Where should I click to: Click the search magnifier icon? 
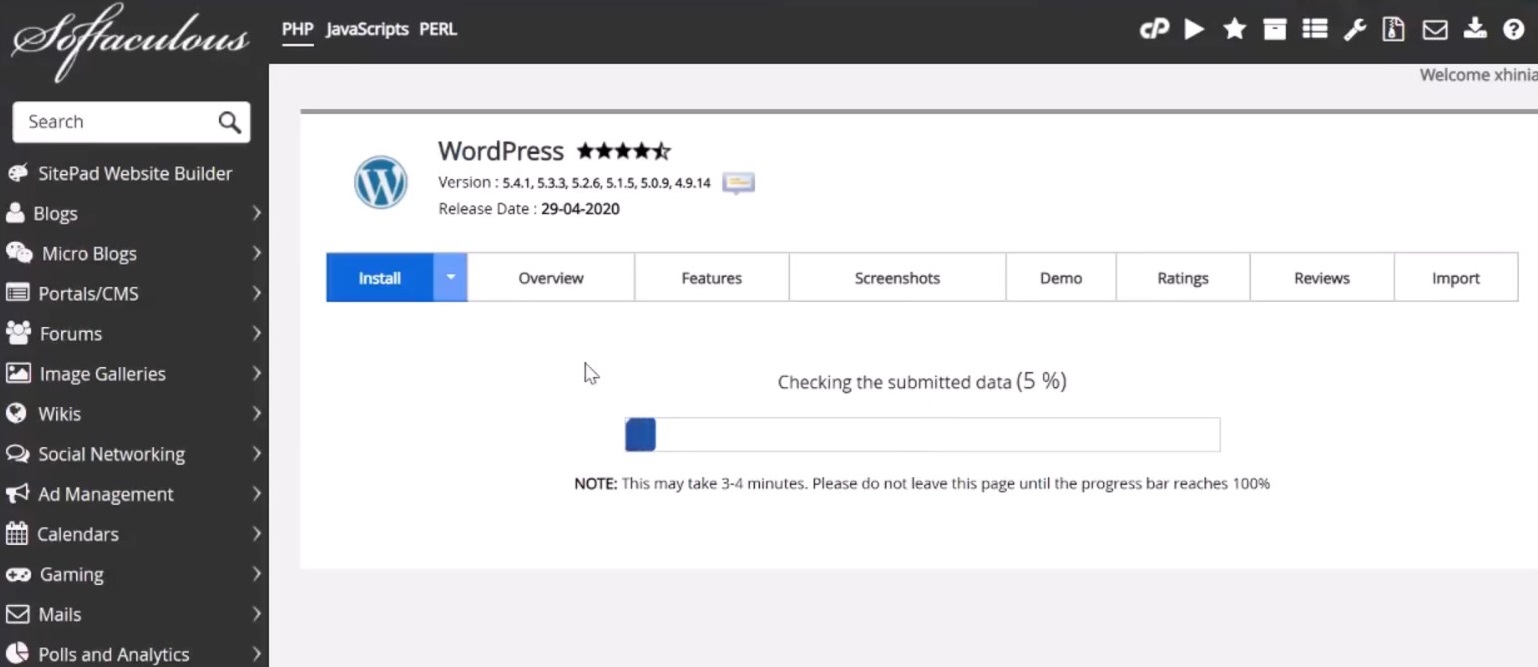(x=229, y=122)
